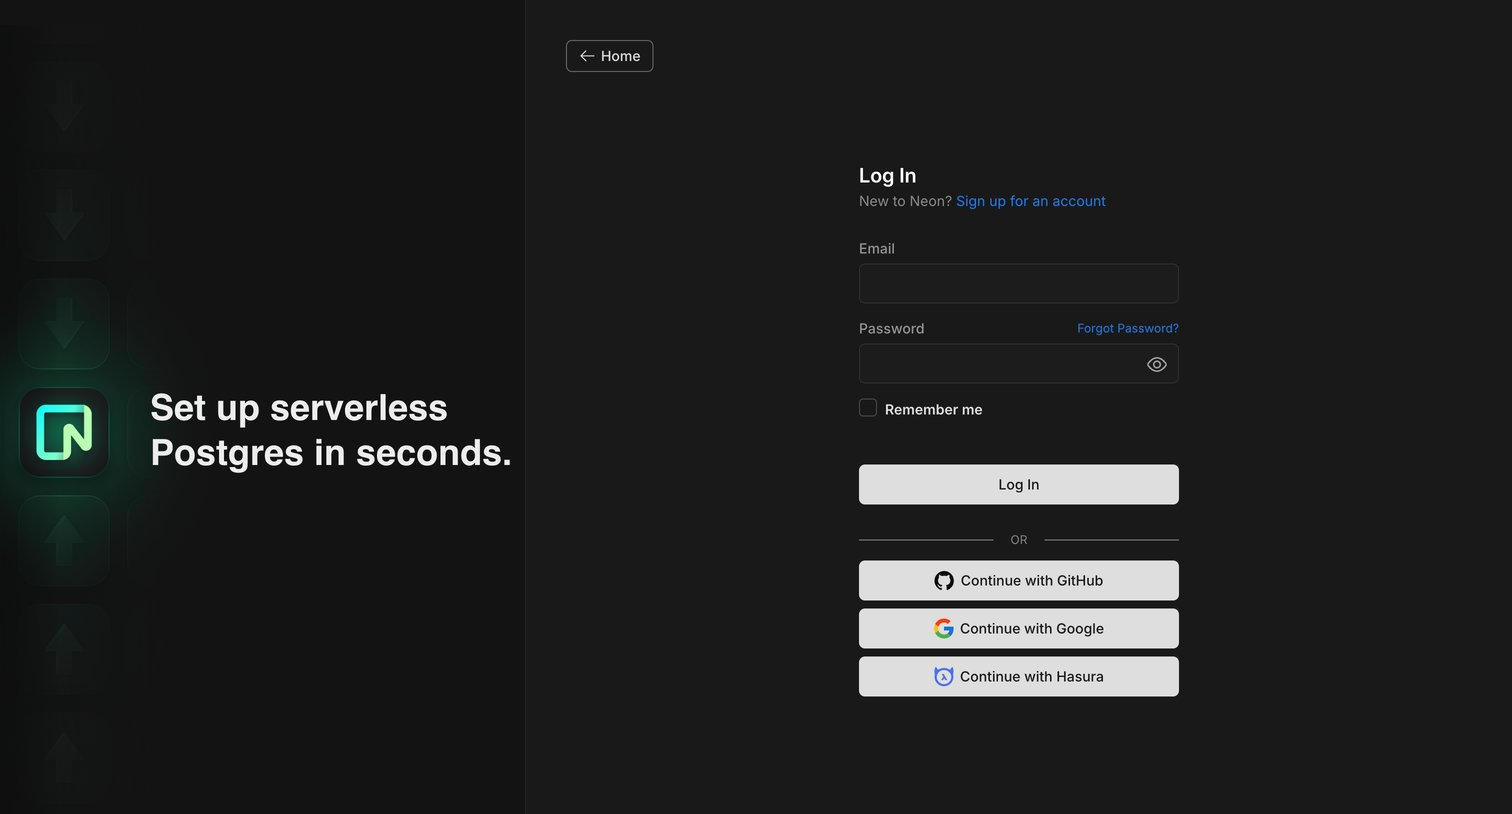The image size is (1512, 814).
Task: Continue with Hasura sign-in
Action: pos(1018,676)
